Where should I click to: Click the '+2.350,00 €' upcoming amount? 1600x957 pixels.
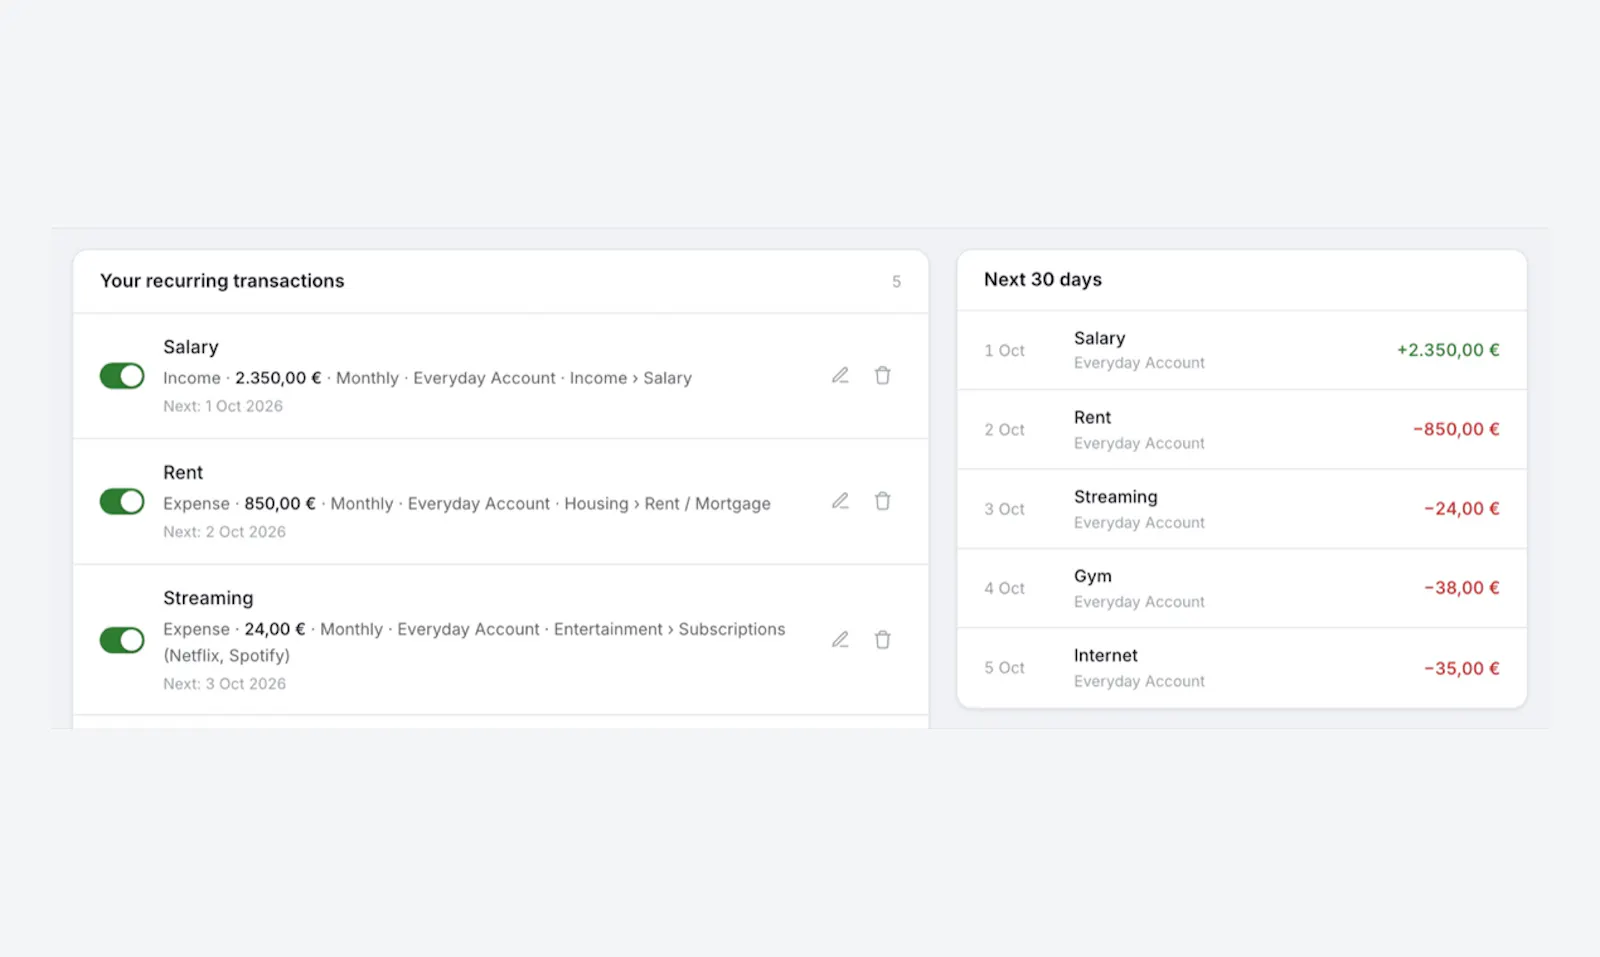click(1448, 350)
